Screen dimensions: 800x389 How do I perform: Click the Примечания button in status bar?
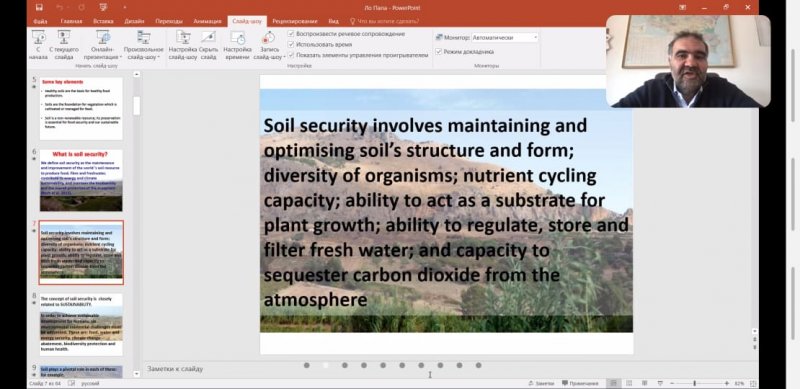pos(580,383)
